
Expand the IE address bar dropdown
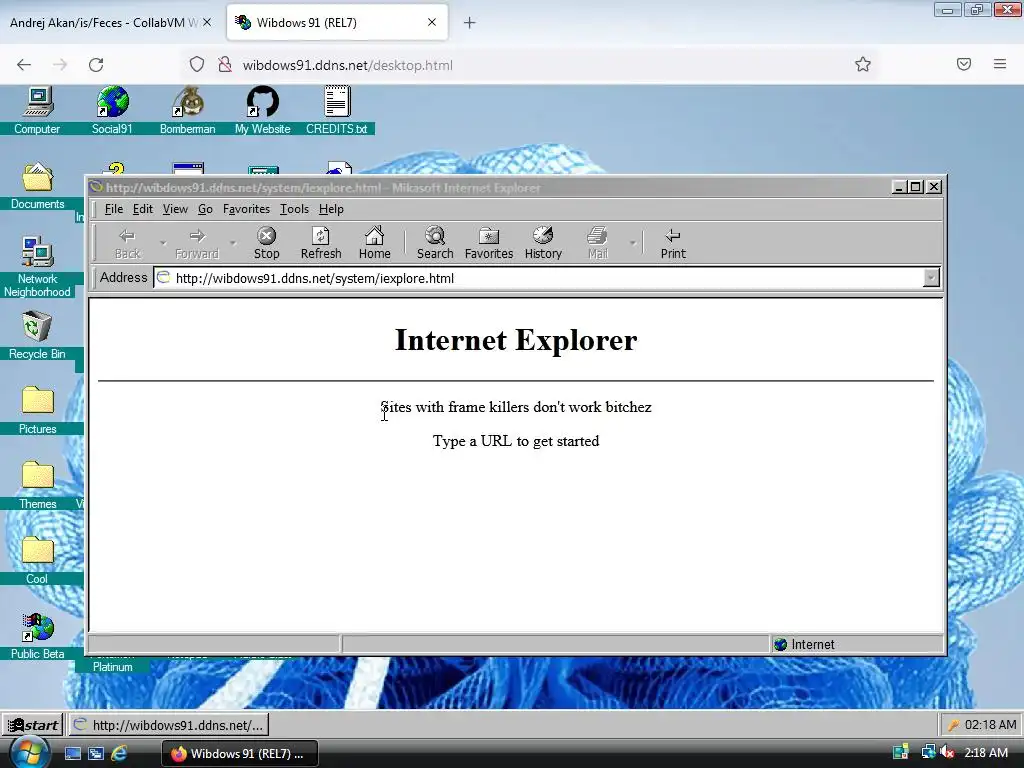click(x=931, y=278)
